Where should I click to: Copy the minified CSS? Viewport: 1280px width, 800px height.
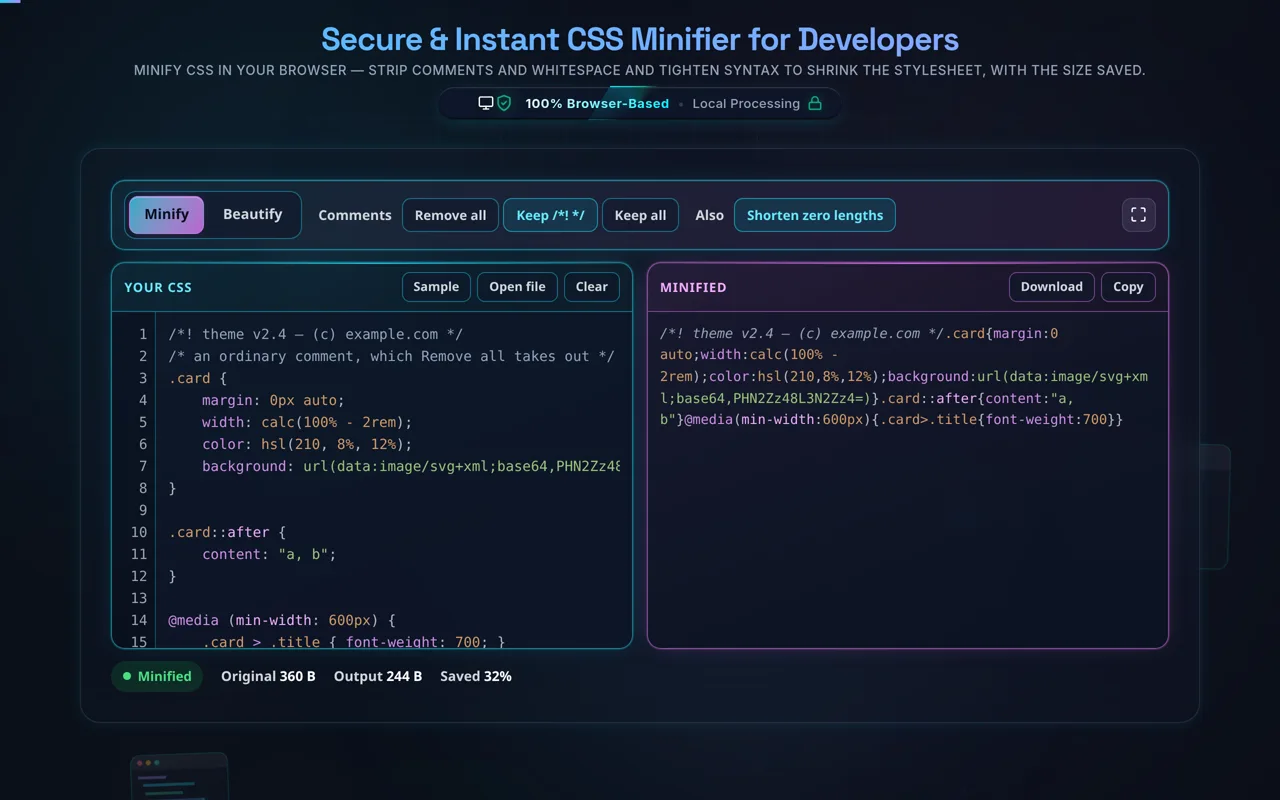[x=1128, y=287]
